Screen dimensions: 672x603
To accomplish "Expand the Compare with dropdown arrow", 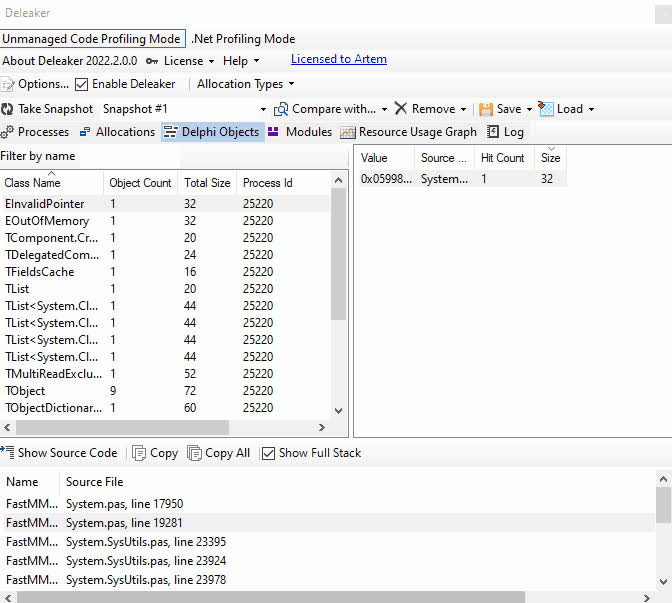I will [384, 110].
